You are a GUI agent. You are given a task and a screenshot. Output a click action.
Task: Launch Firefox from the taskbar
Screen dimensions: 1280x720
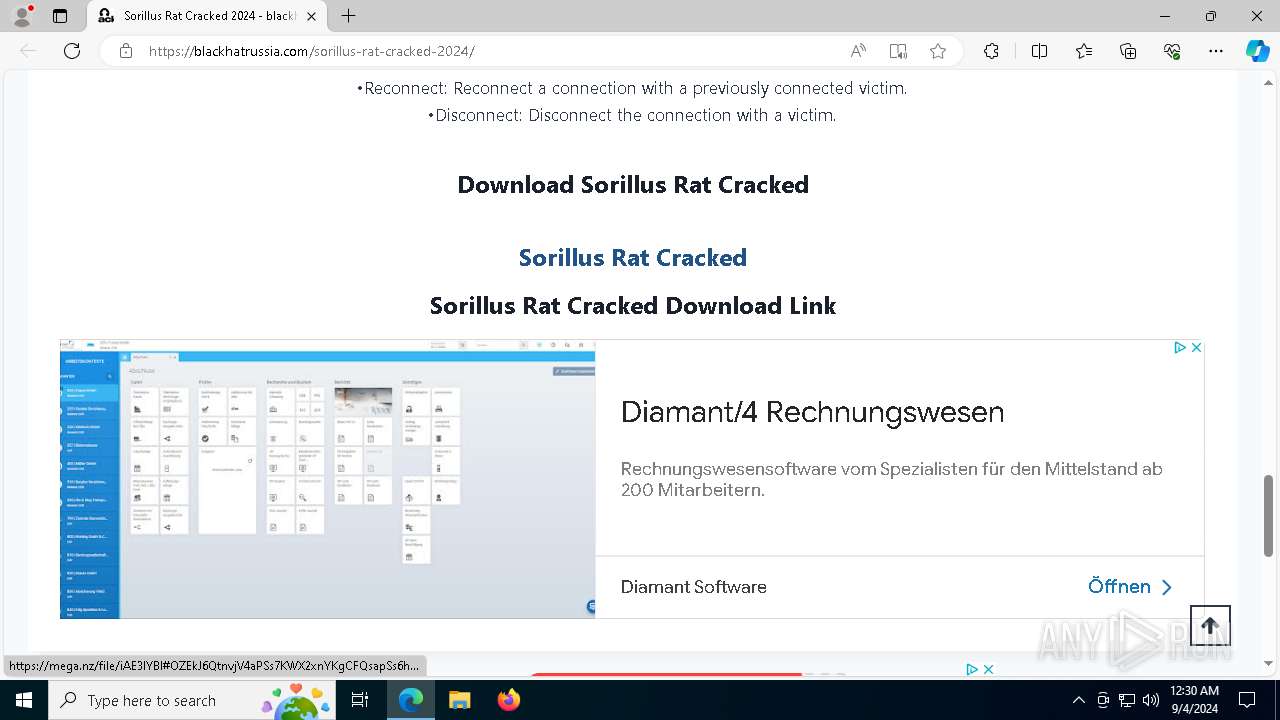509,700
